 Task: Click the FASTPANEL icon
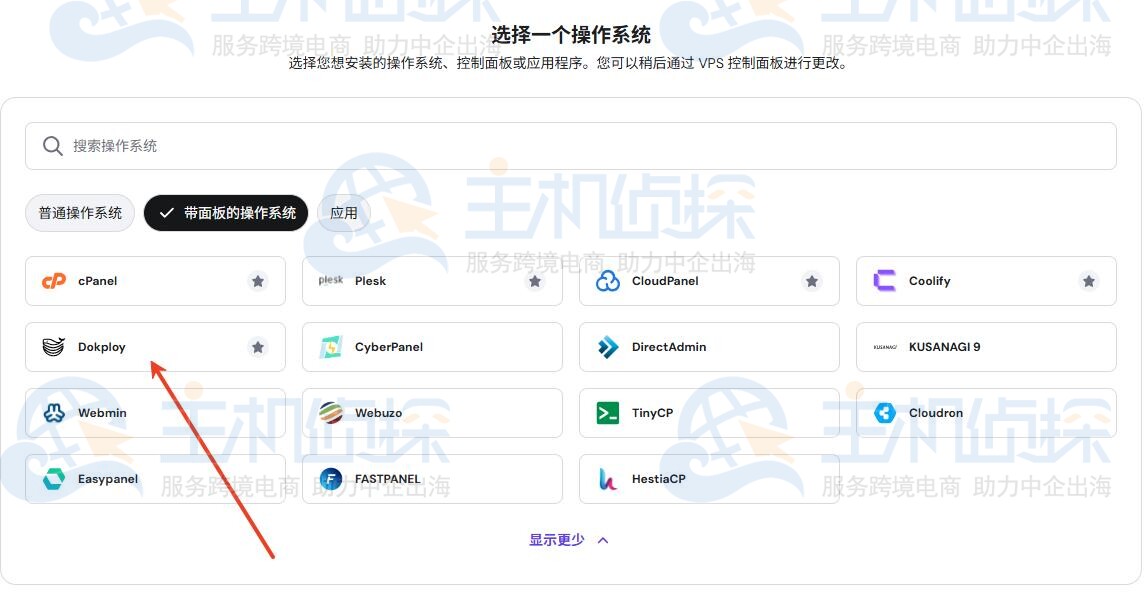pyautogui.click(x=331, y=479)
